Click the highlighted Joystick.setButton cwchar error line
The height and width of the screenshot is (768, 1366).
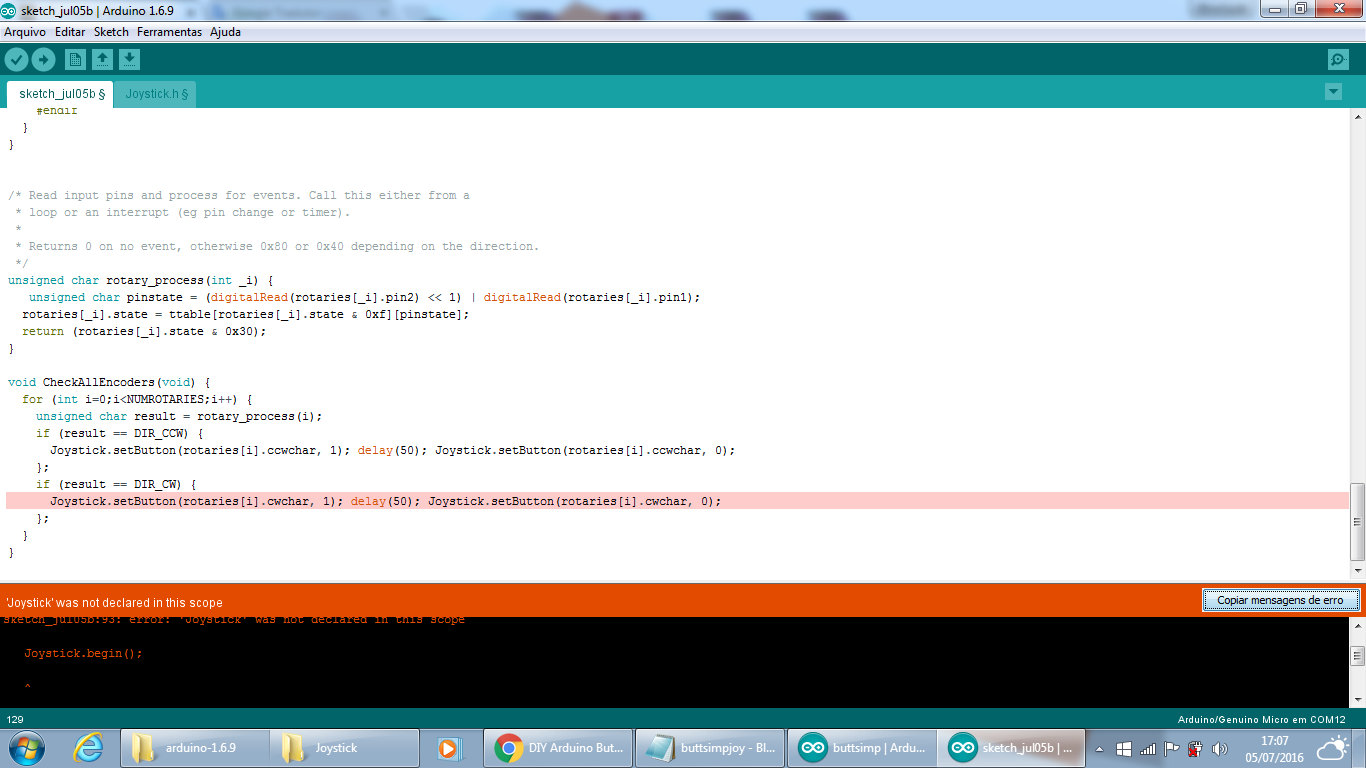point(677,501)
